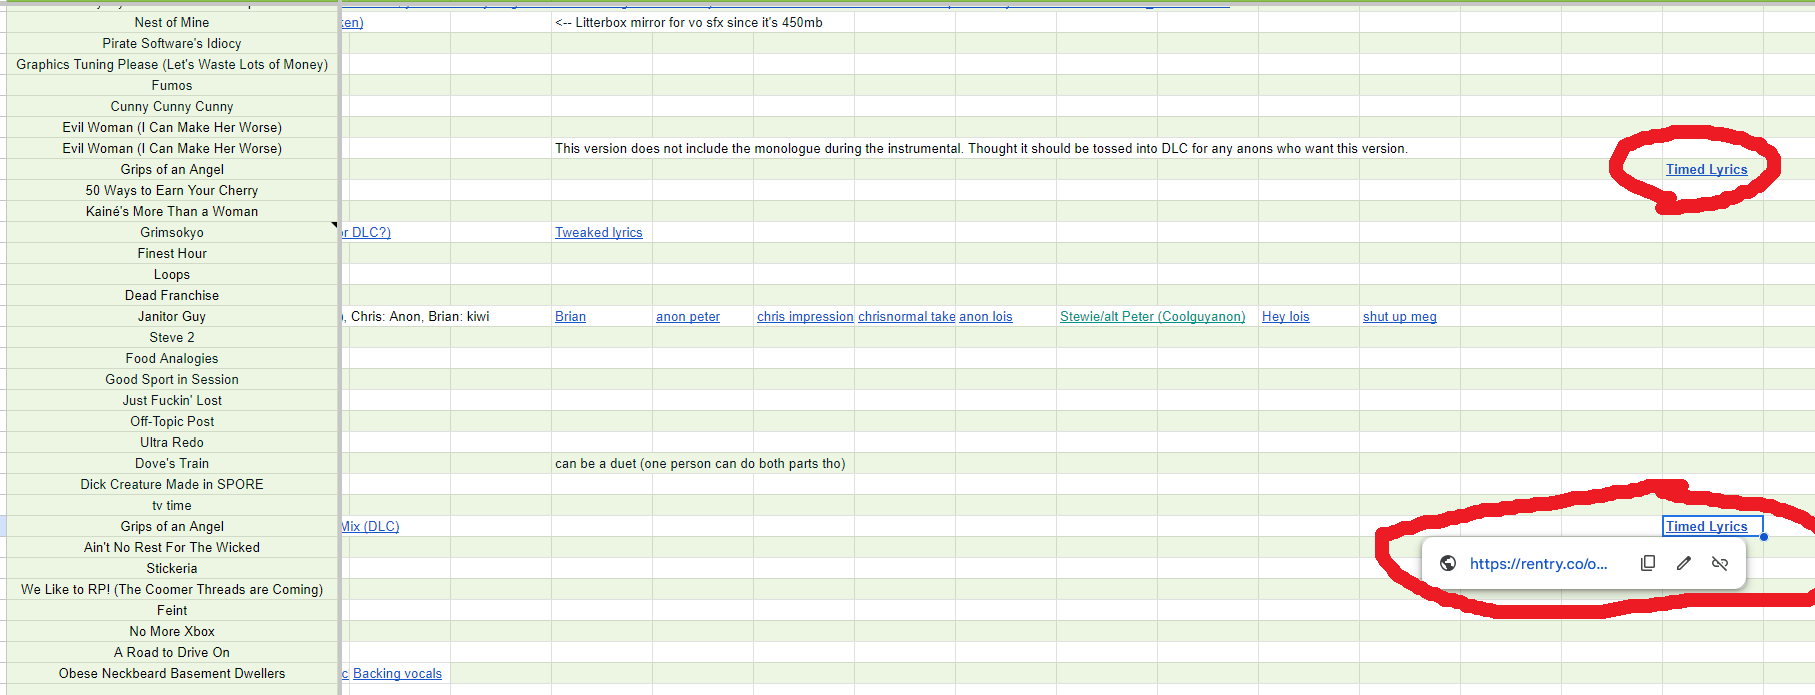Select the Fumos cell
The width and height of the screenshot is (1815, 695).
172,85
